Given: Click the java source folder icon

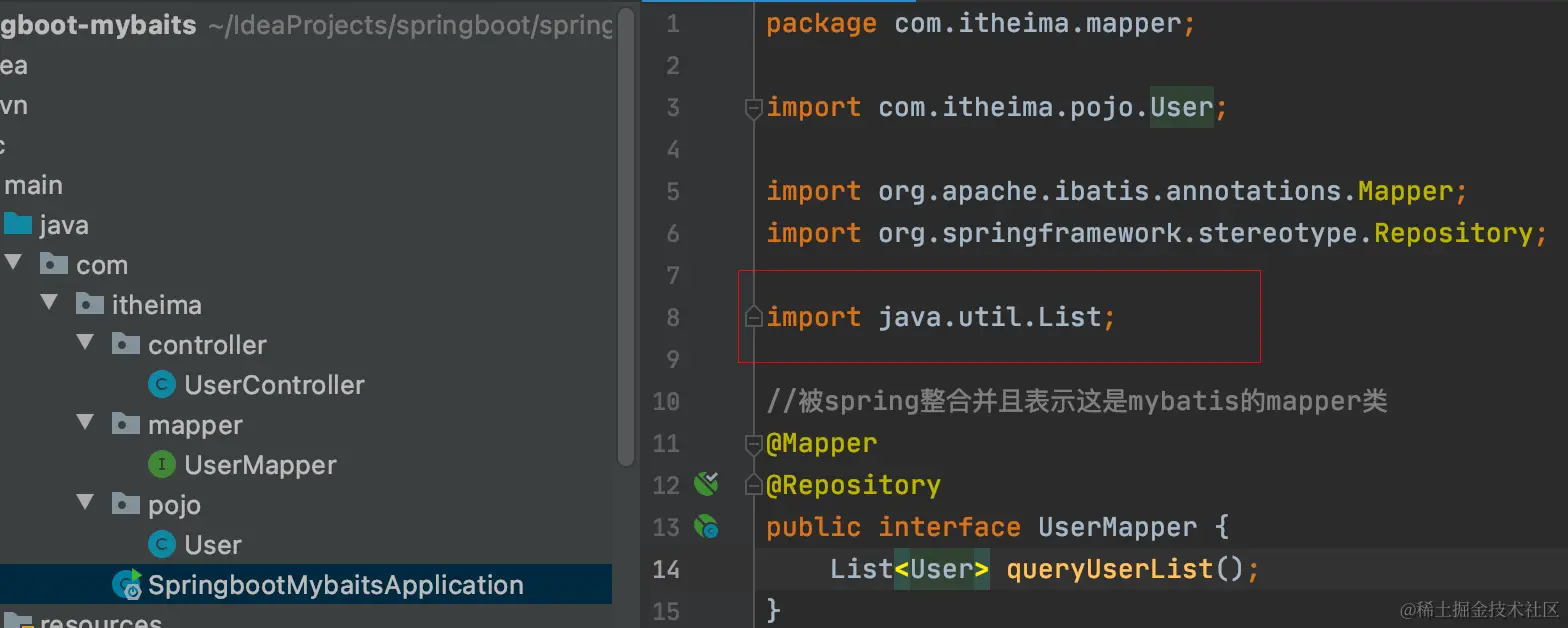Looking at the screenshot, I should pyautogui.click(x=18, y=225).
